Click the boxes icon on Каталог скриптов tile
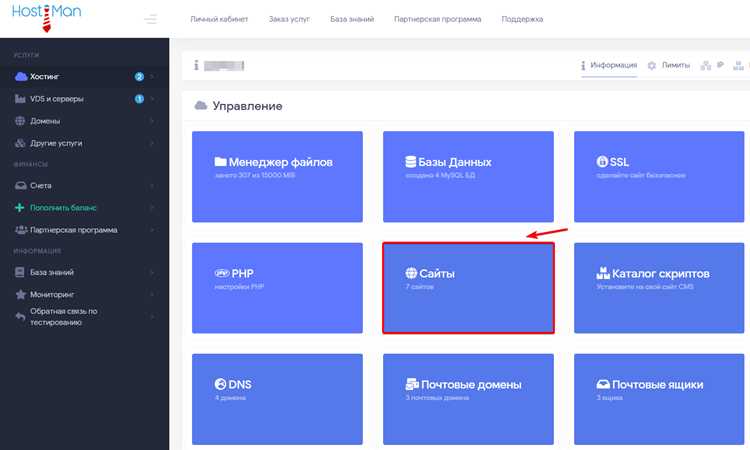 603,273
